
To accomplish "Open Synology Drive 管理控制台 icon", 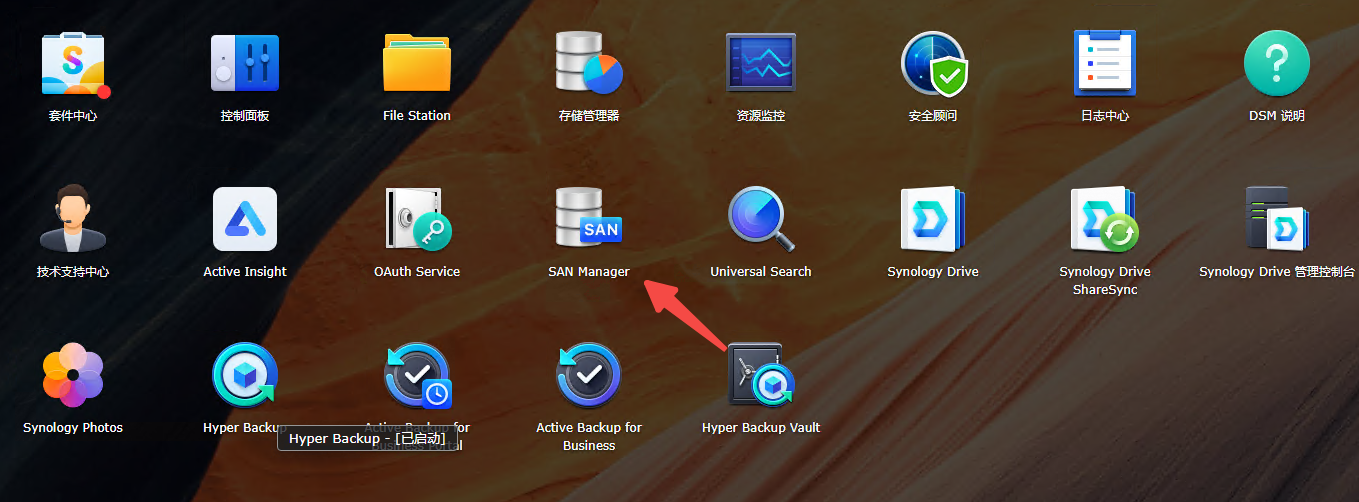I will pyautogui.click(x=1277, y=219).
